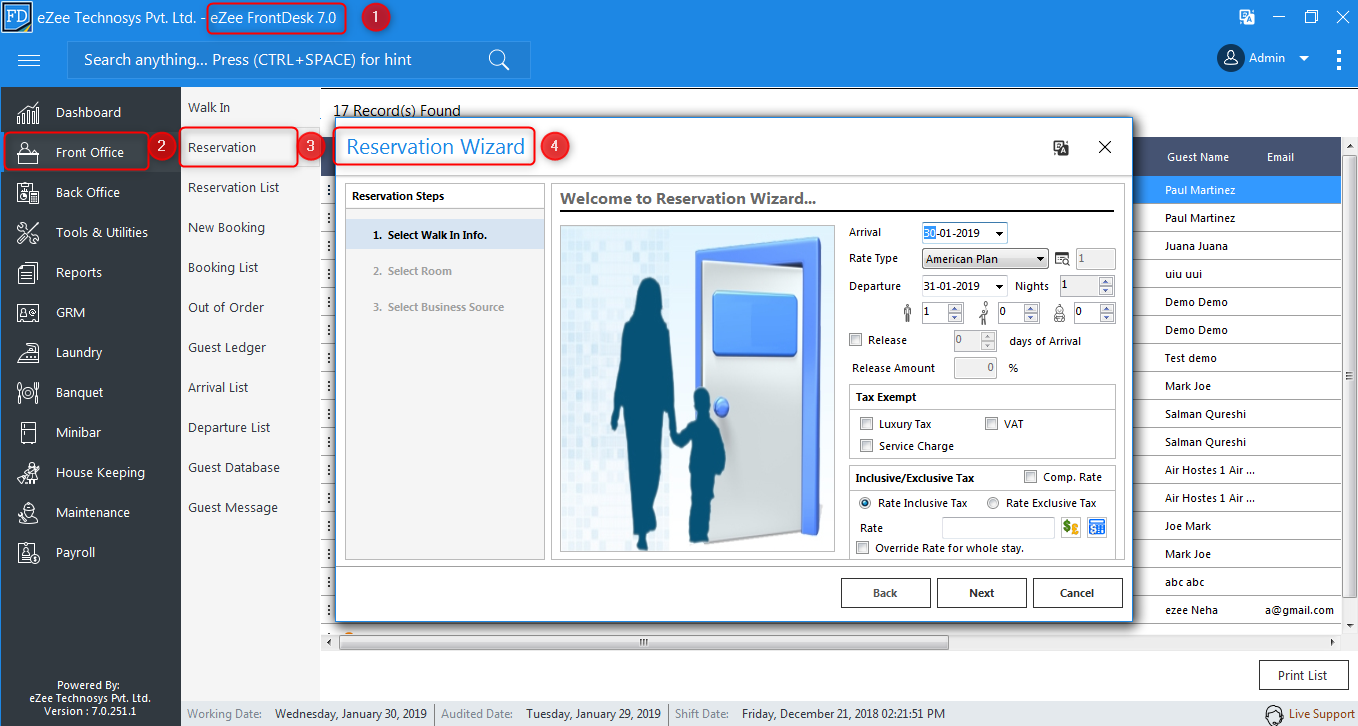Open Arrival List menu item
The height and width of the screenshot is (726, 1358).
click(218, 388)
